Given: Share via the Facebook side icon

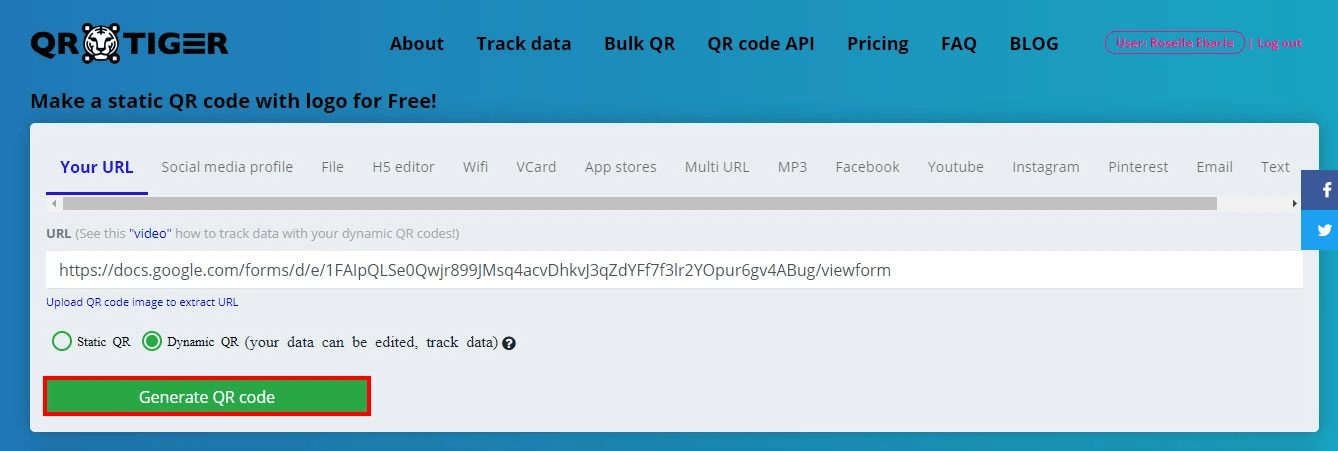Looking at the screenshot, I should click(x=1320, y=190).
